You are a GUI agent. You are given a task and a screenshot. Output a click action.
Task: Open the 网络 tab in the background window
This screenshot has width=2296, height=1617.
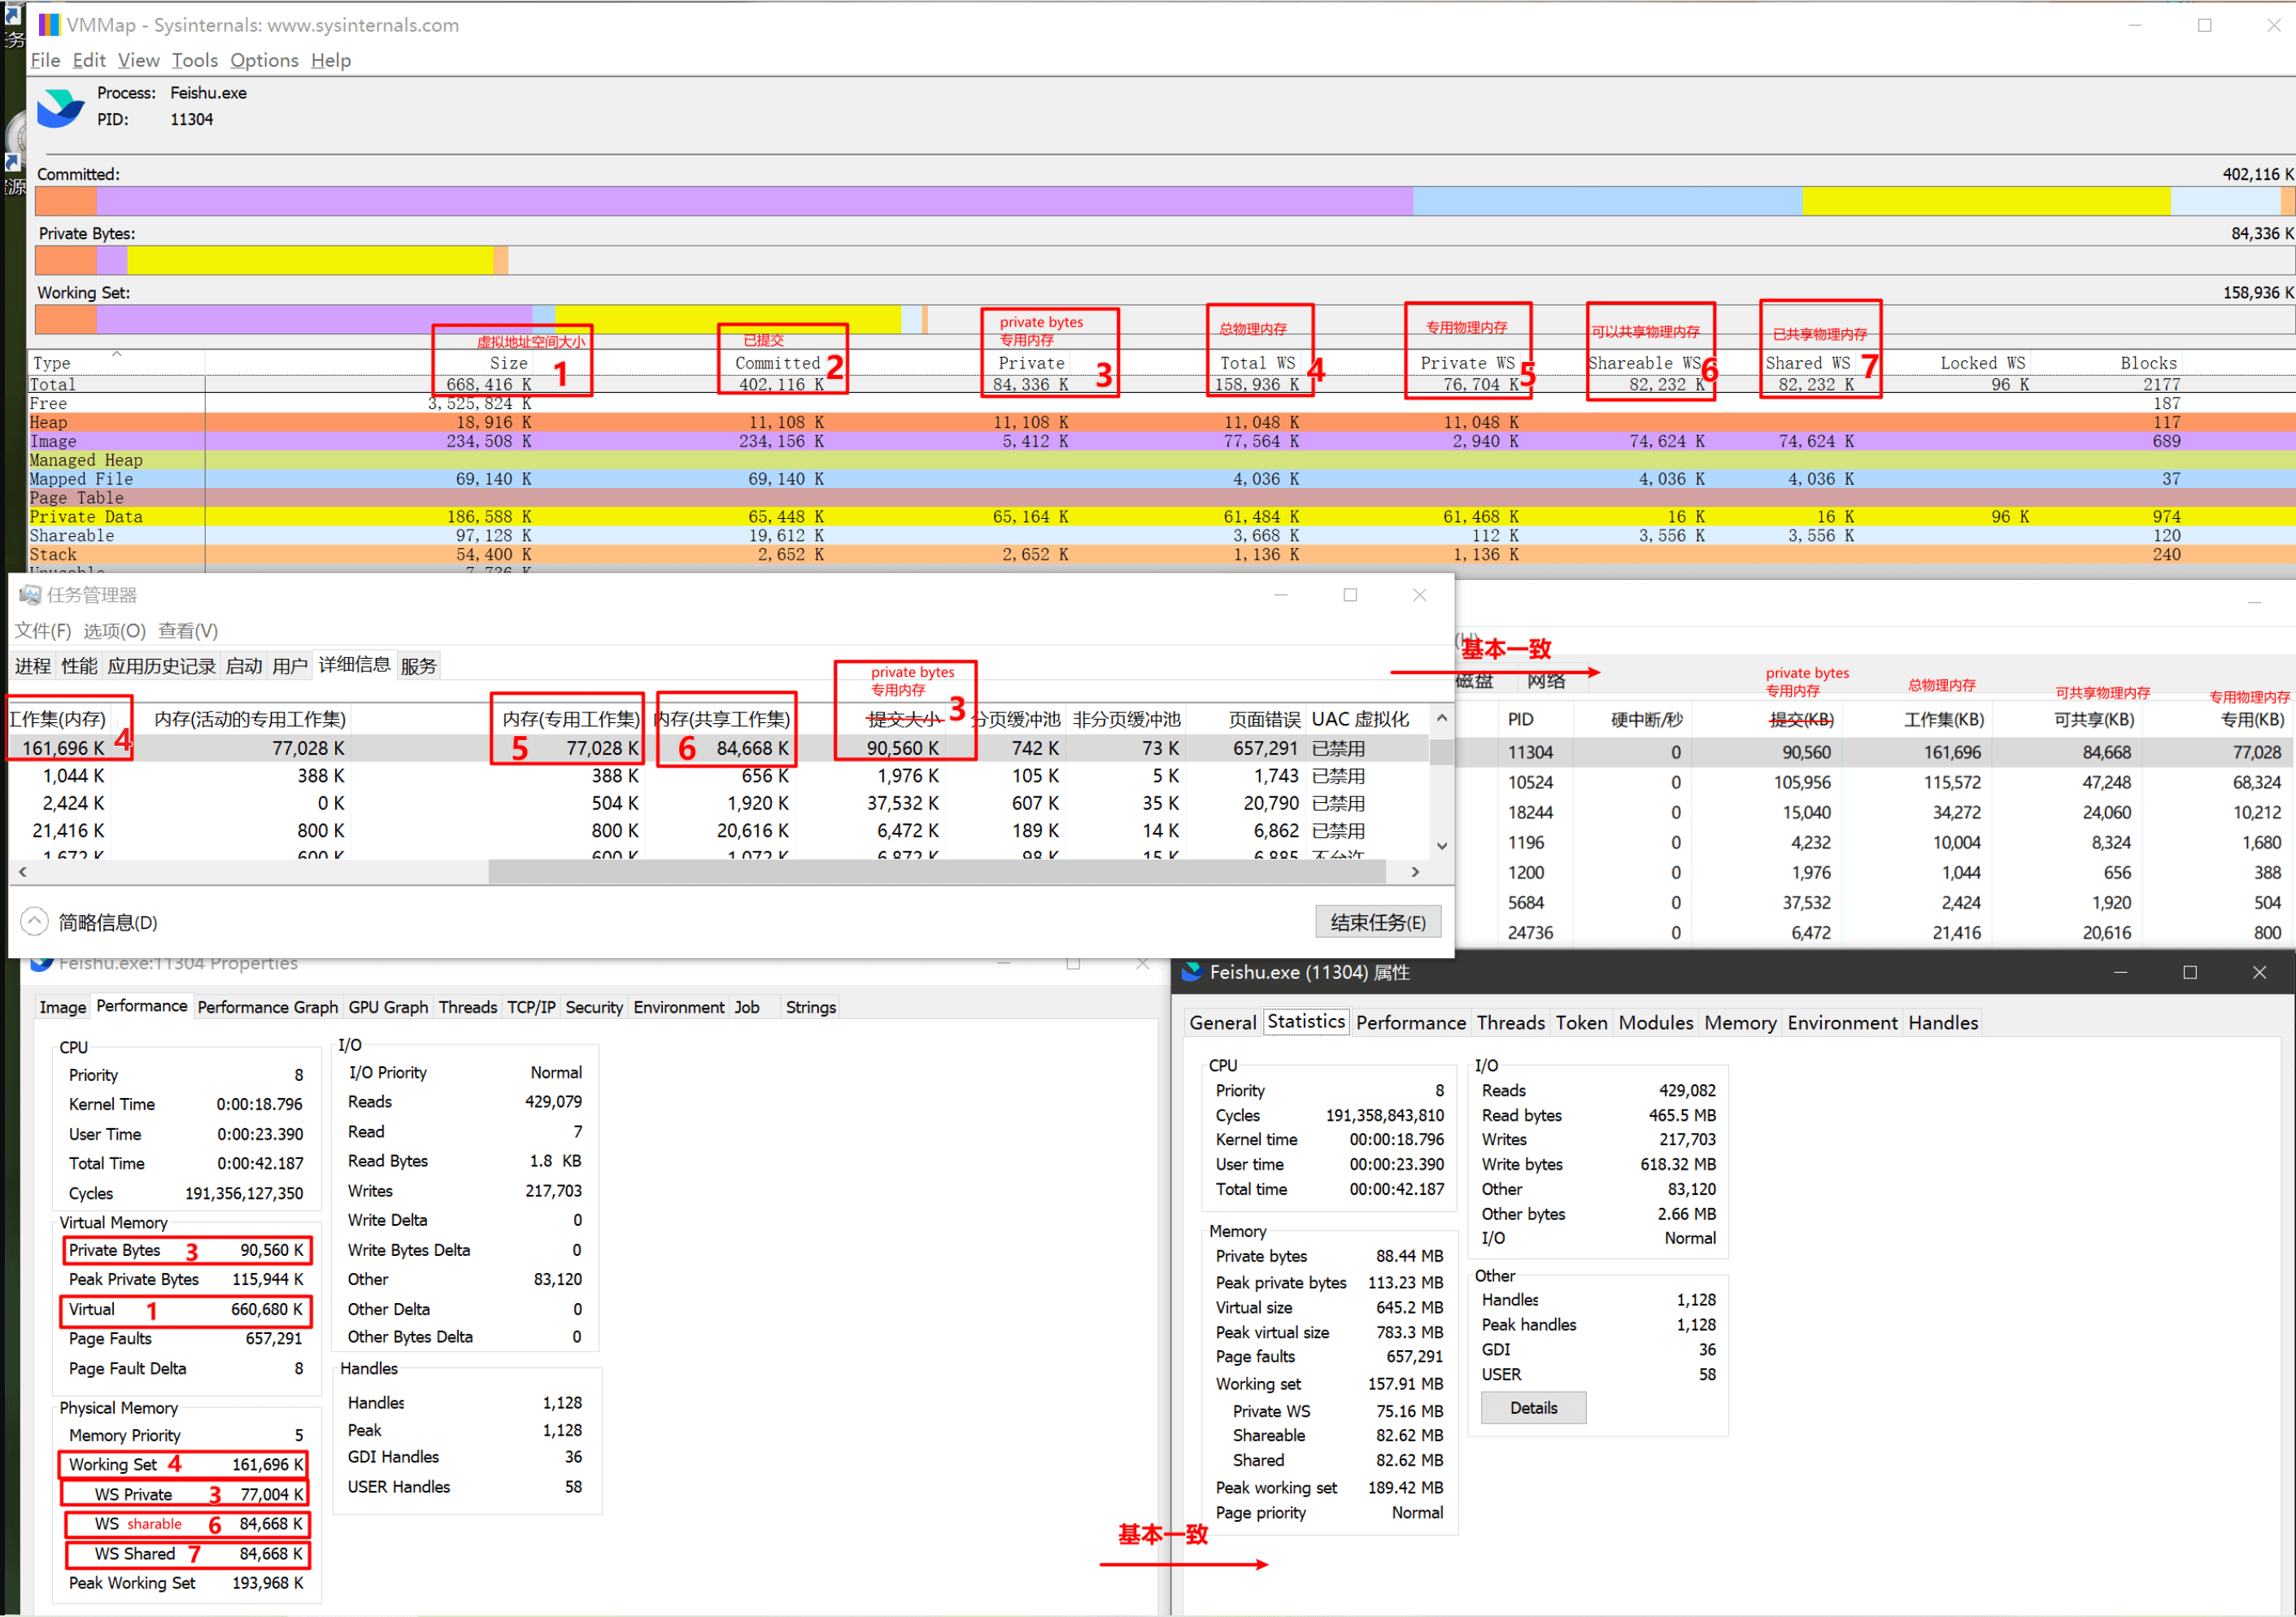click(x=1546, y=681)
